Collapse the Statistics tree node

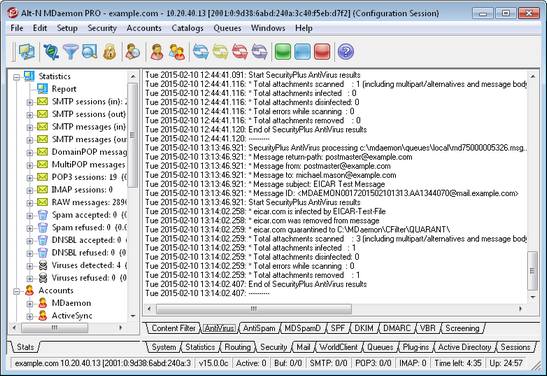(16, 77)
